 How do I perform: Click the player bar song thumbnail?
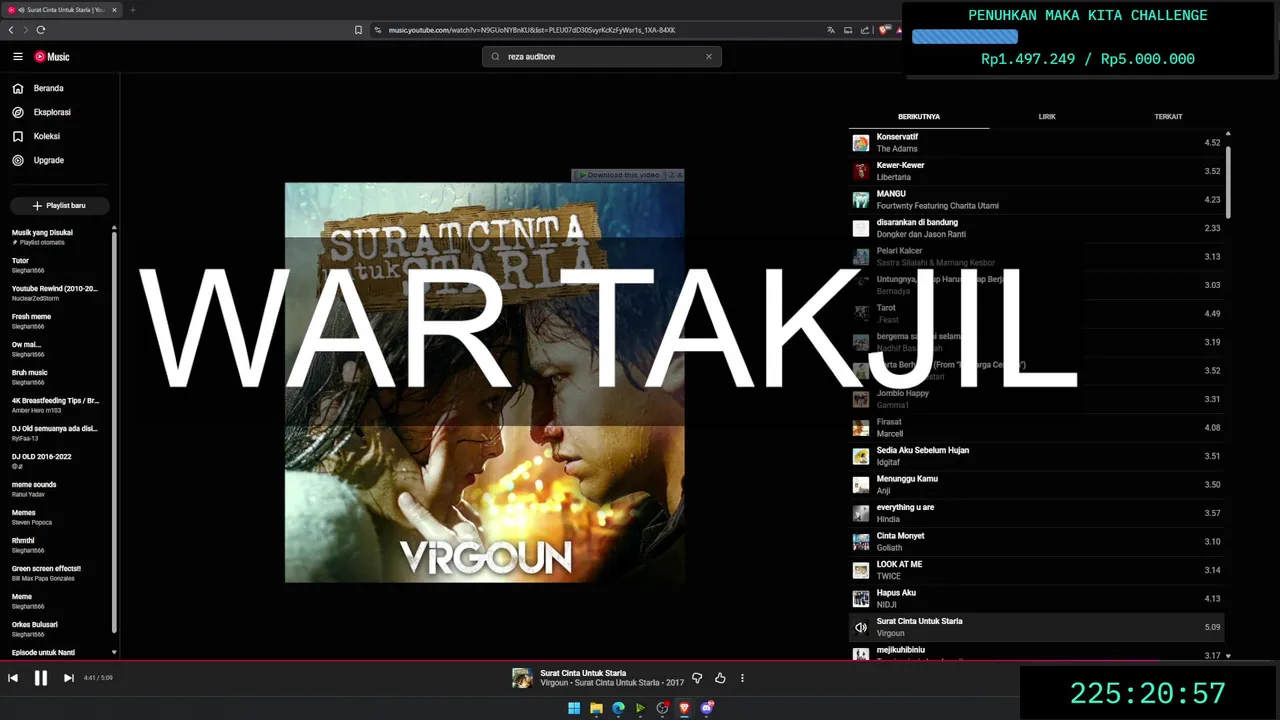[522, 678]
